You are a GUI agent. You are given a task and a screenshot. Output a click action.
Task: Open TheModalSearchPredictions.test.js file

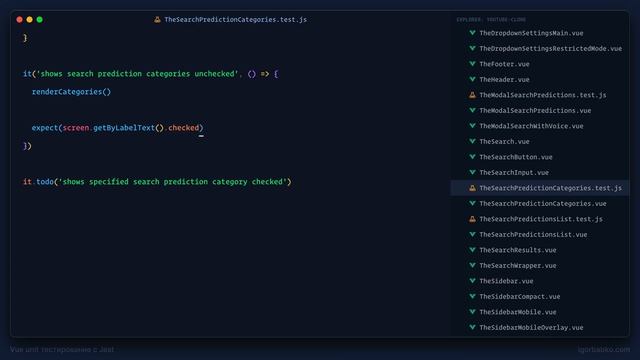(x=543, y=95)
